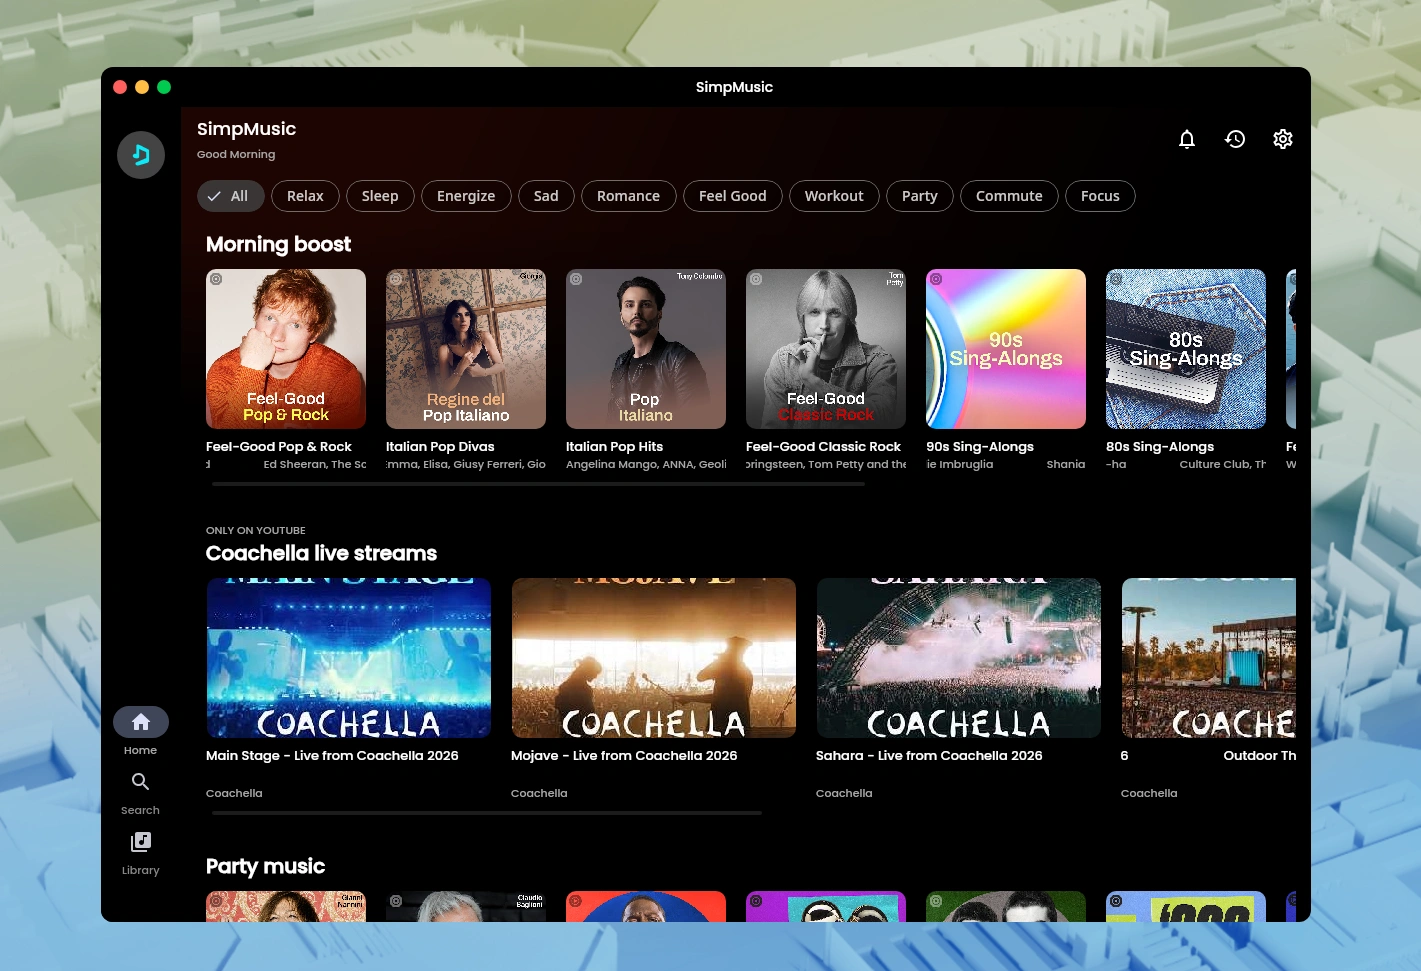Enable the Workout mood filter

834,196
